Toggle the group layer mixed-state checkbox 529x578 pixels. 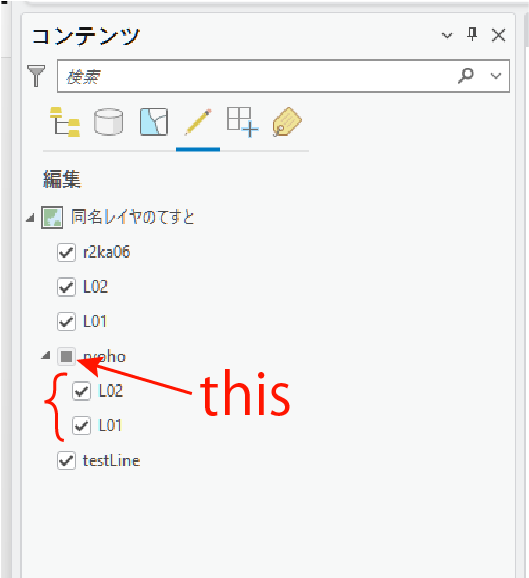coord(66,356)
